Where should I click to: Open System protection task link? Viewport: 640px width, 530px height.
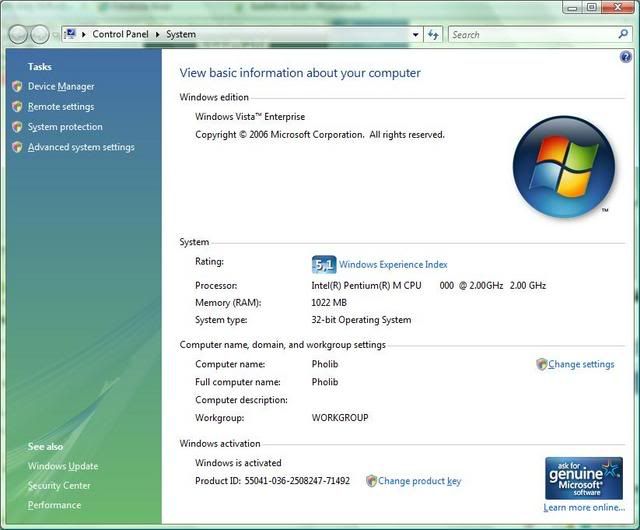[x=65, y=127]
